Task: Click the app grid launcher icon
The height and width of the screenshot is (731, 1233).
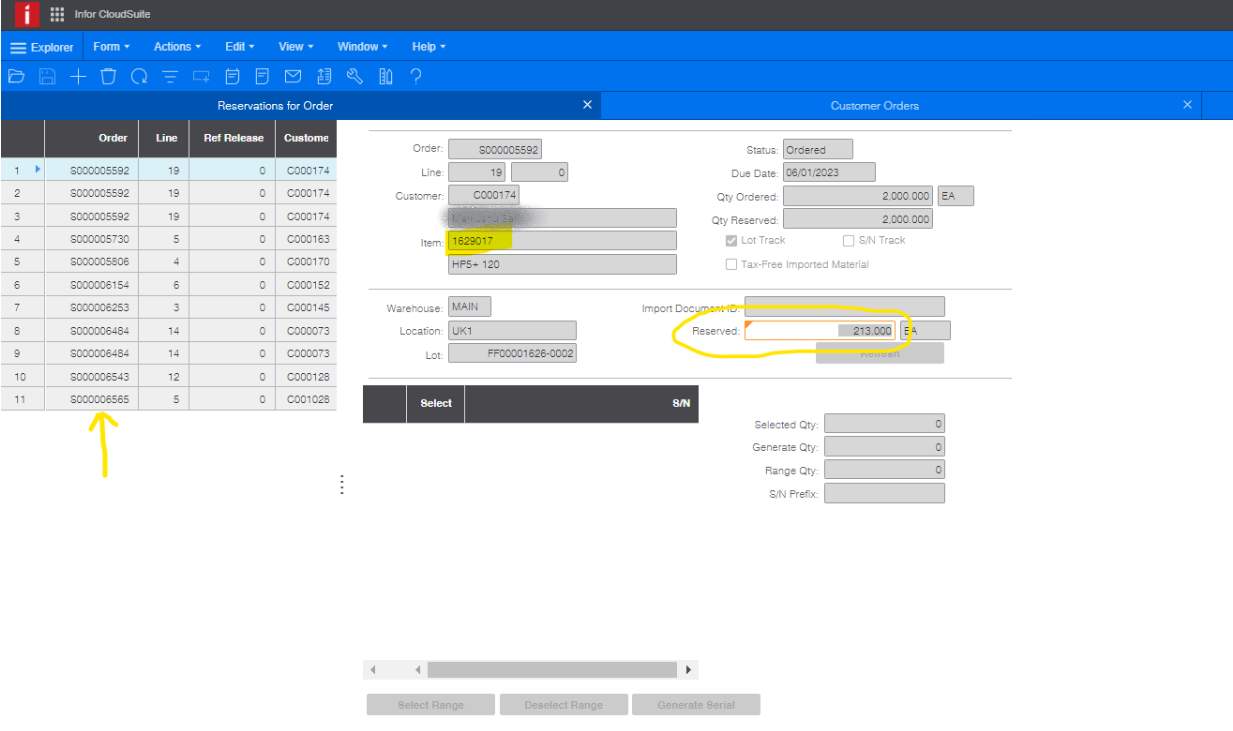Action: 57,15
